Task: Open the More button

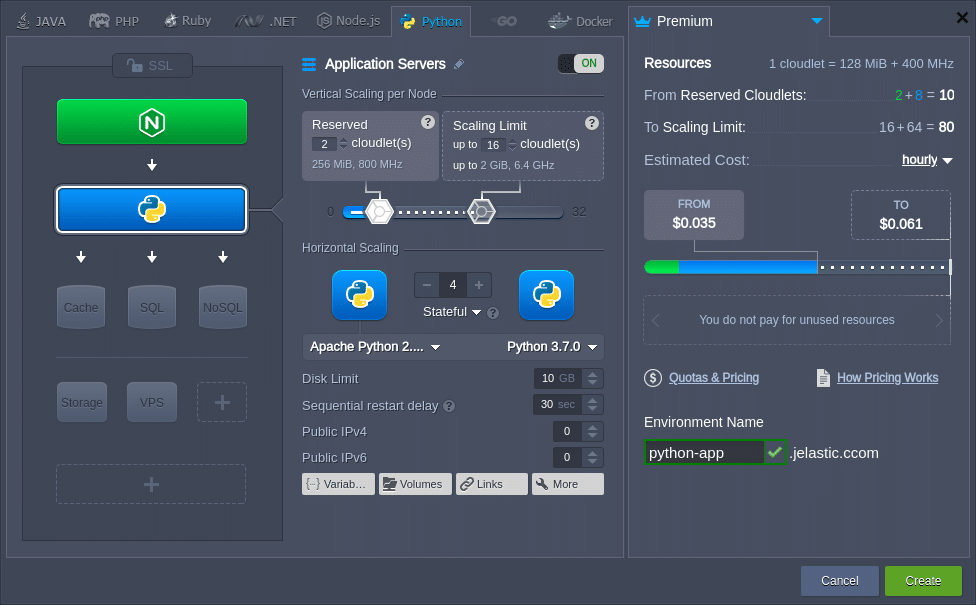Action: pyautogui.click(x=568, y=484)
